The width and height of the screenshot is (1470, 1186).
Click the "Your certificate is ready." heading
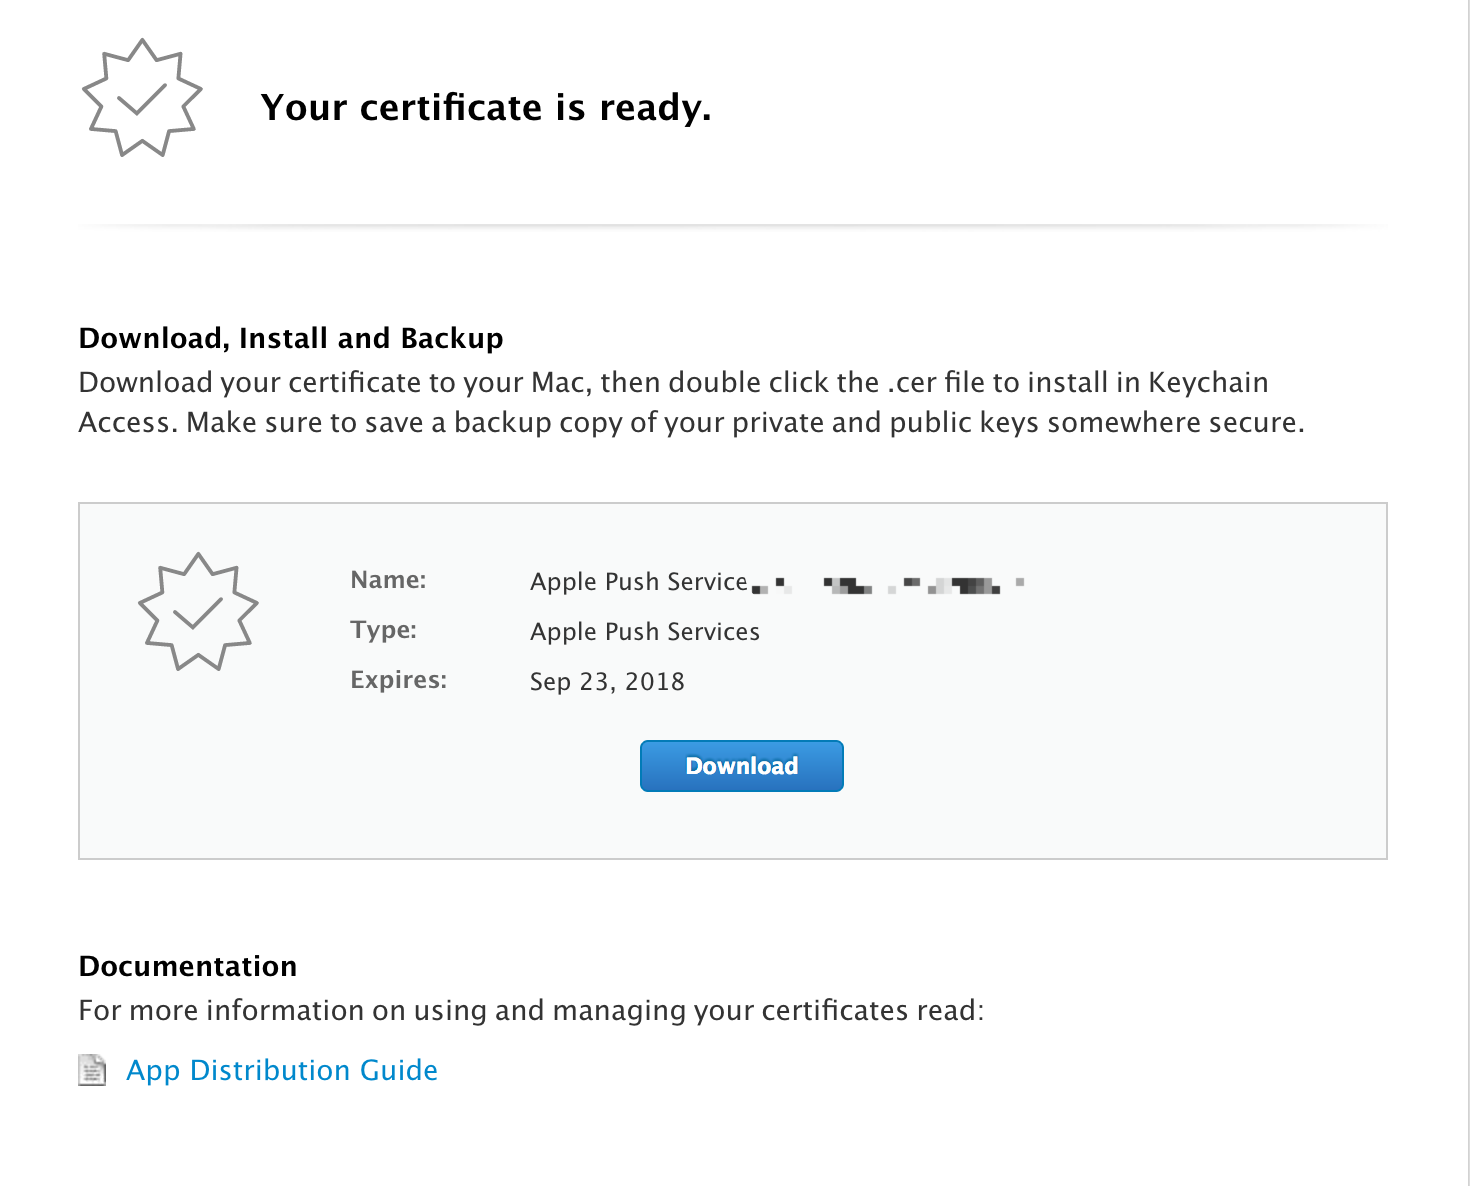tap(486, 107)
